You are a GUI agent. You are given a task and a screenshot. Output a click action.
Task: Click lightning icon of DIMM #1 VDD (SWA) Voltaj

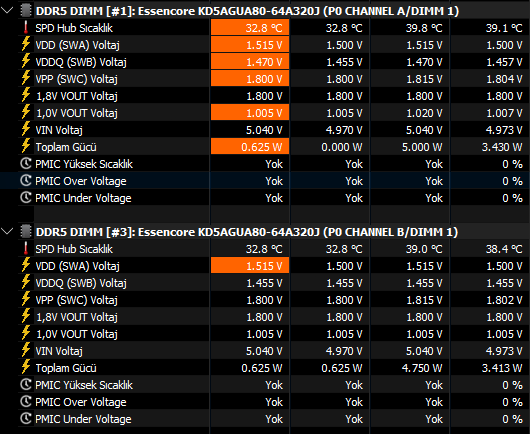pyautogui.click(x=26, y=44)
